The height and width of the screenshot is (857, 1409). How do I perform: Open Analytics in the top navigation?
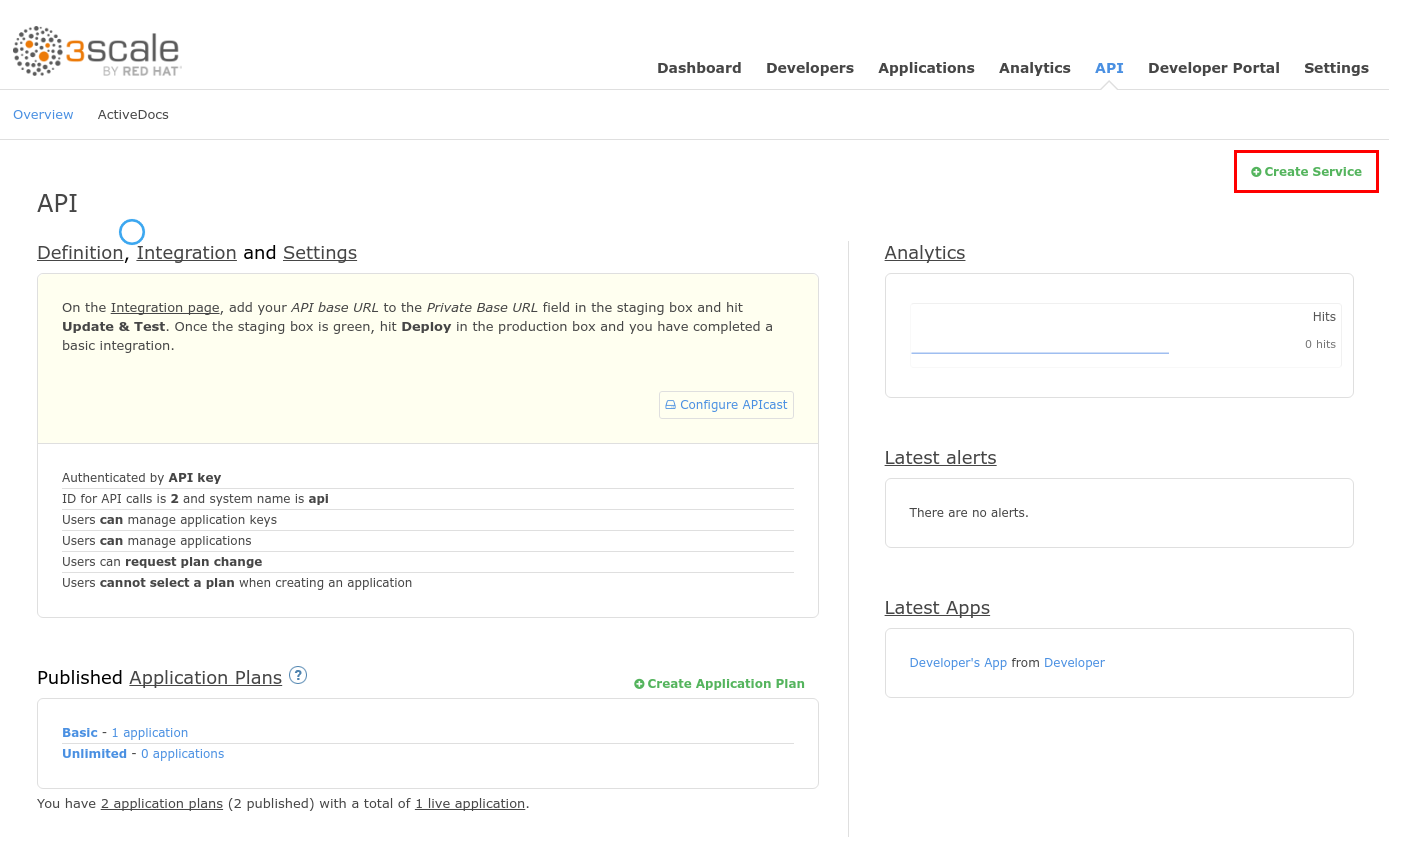tap(1034, 68)
